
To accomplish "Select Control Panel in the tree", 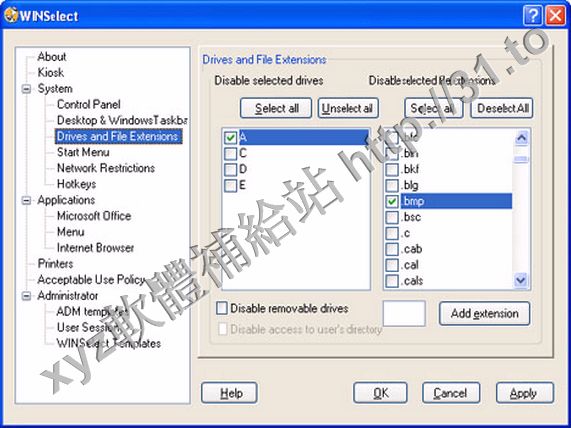I will tap(88, 105).
